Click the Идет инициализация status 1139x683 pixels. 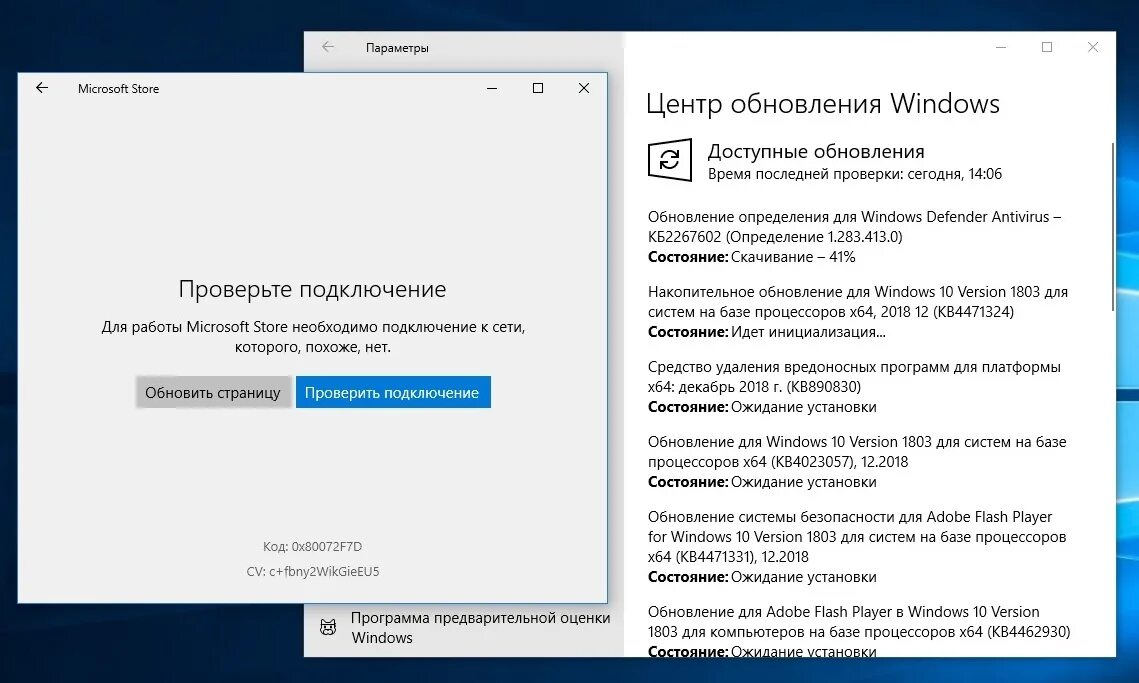[808, 332]
